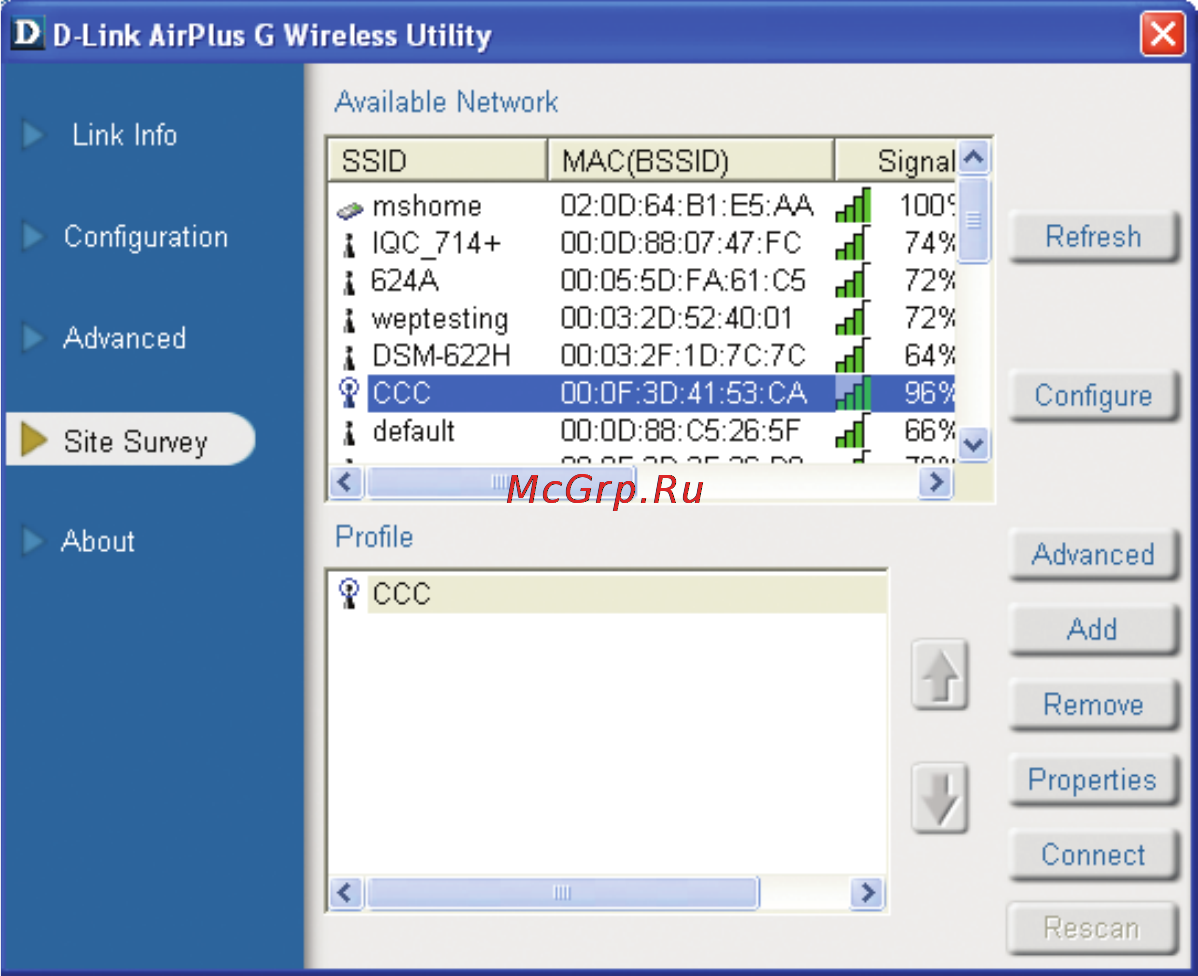Select the CCC network row
The width and height of the screenshot is (1198, 976).
[x=642, y=393]
